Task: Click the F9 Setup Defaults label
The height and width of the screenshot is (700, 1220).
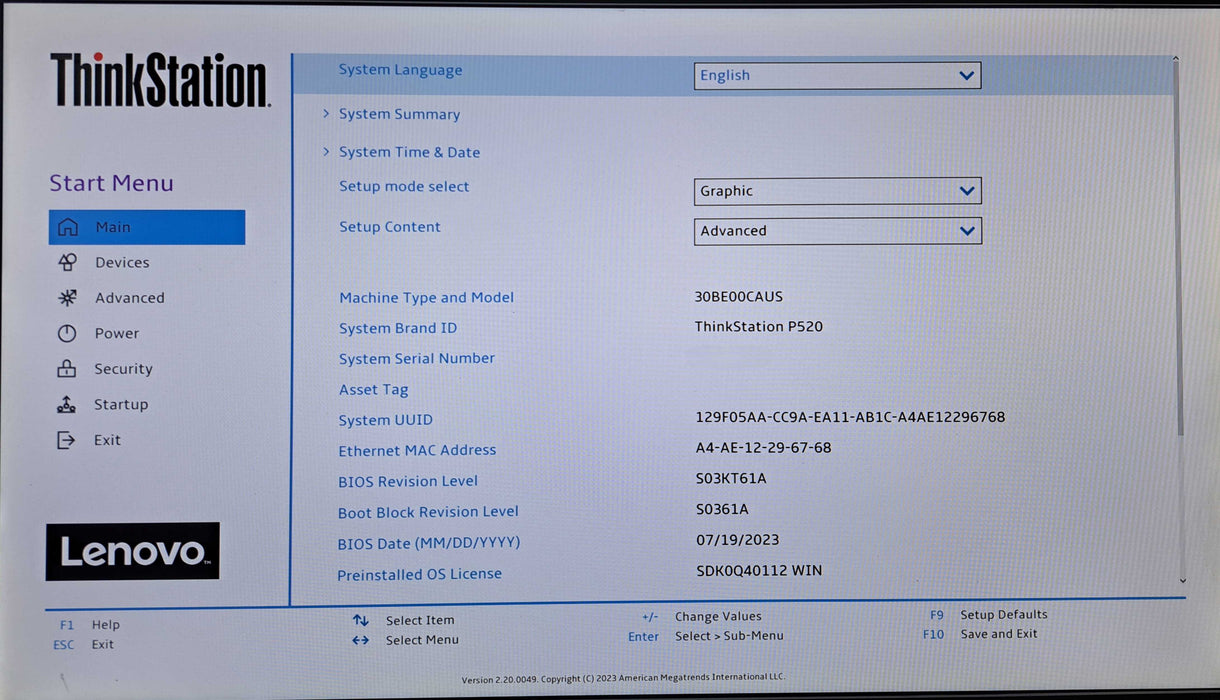Action: click(989, 615)
